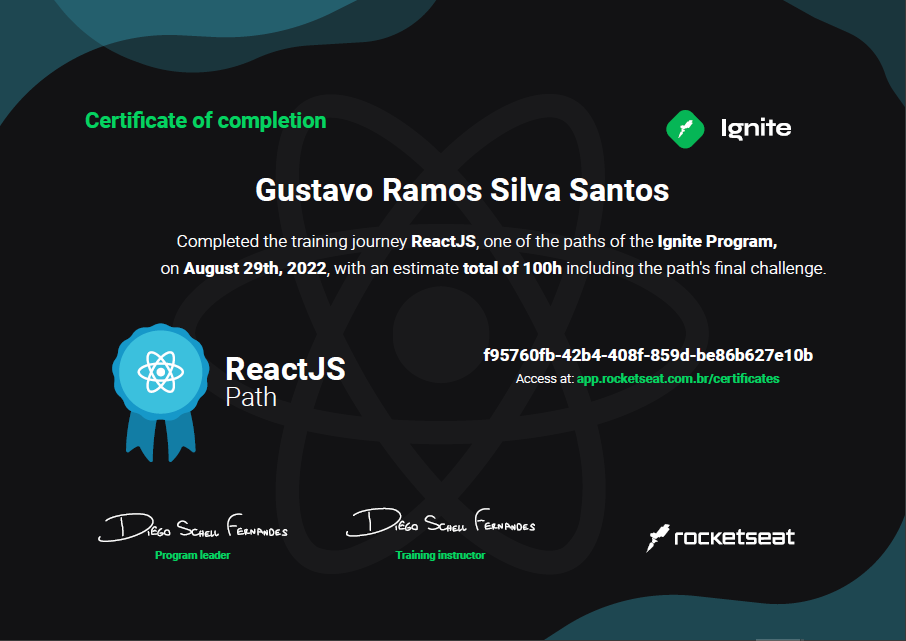
Task: Click the white Rocketseat rocket icon
Action: point(658,538)
